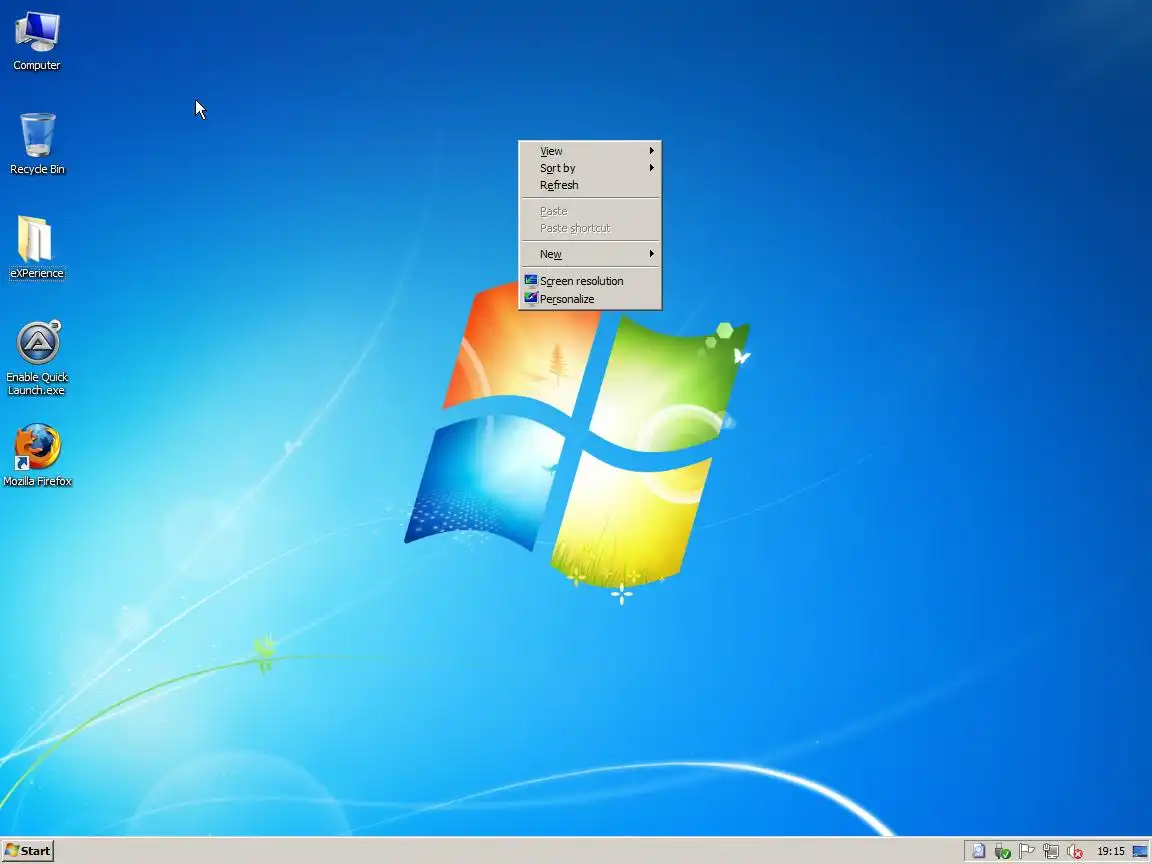1152x864 pixels.
Task: Expand the Sort by submenu
Action: (x=590, y=168)
